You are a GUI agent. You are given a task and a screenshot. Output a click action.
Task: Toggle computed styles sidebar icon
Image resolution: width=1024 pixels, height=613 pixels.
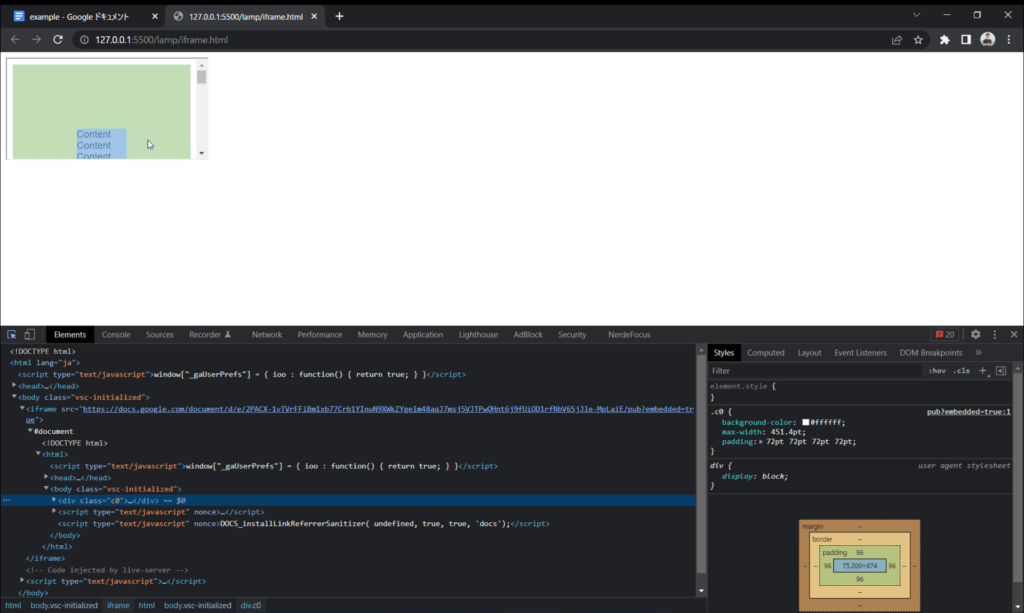1000,371
